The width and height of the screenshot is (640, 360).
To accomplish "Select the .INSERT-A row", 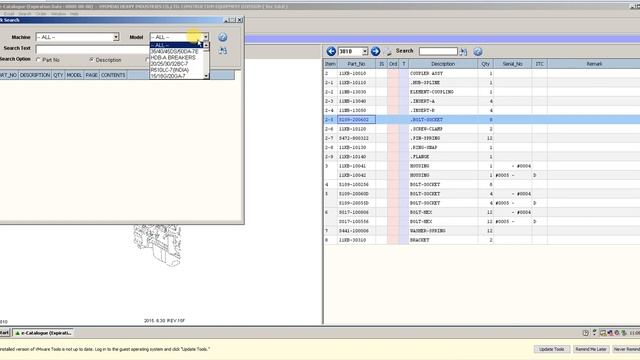I will tap(482, 101).
